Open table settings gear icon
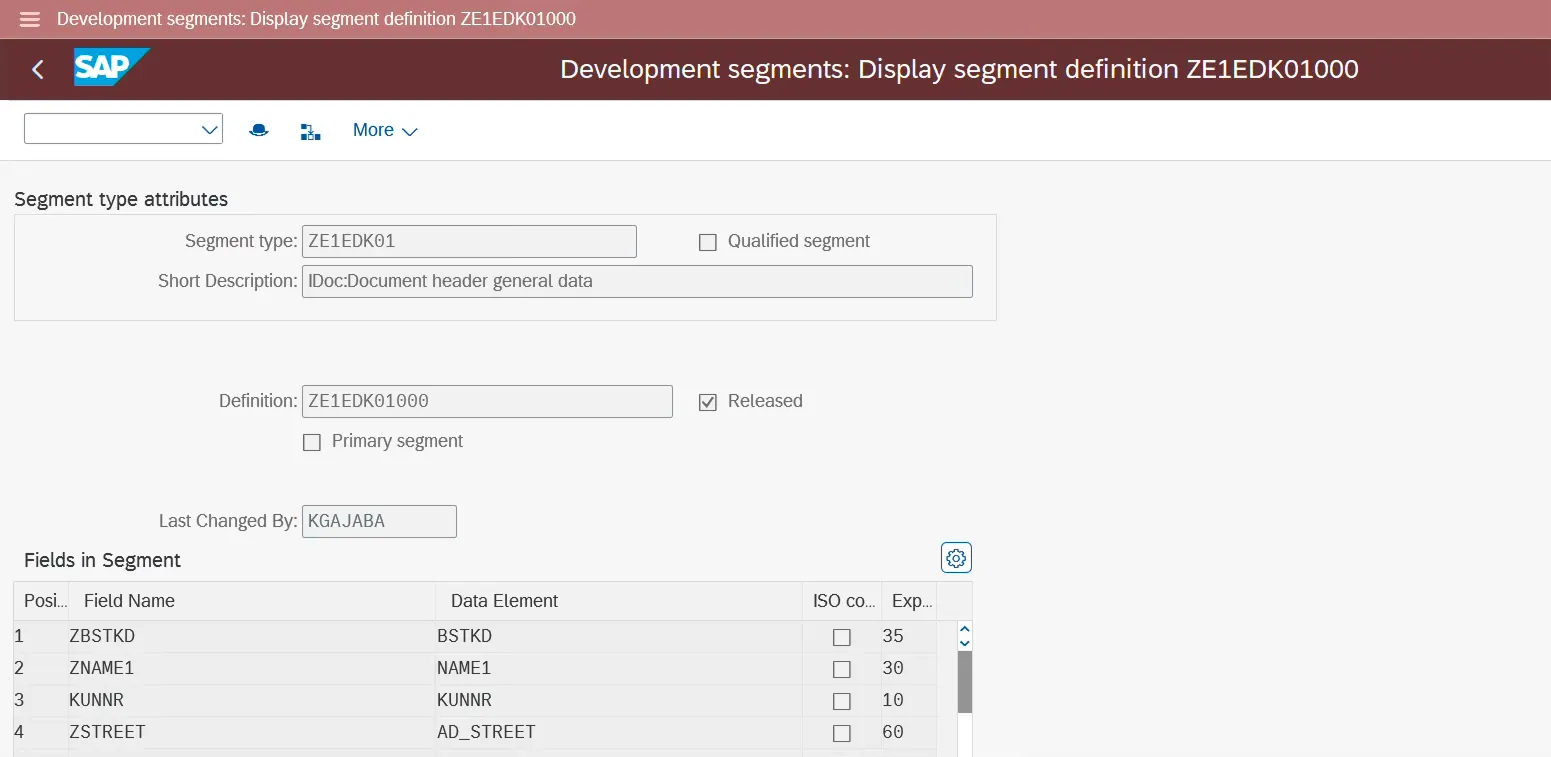1551x757 pixels. point(956,558)
